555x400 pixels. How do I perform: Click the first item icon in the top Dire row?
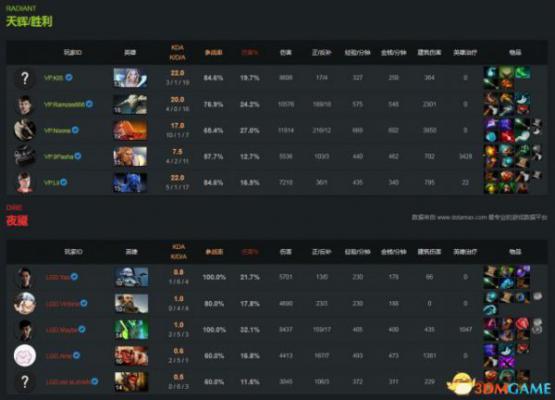(491, 271)
